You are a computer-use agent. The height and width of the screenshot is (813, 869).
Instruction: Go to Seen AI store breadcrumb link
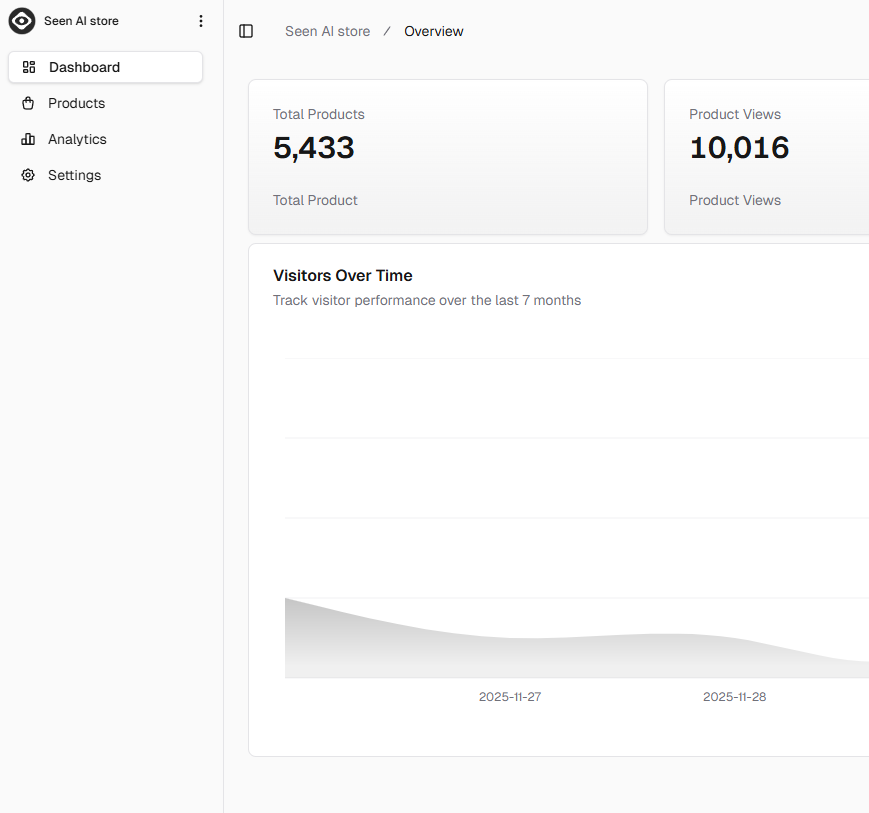327,31
